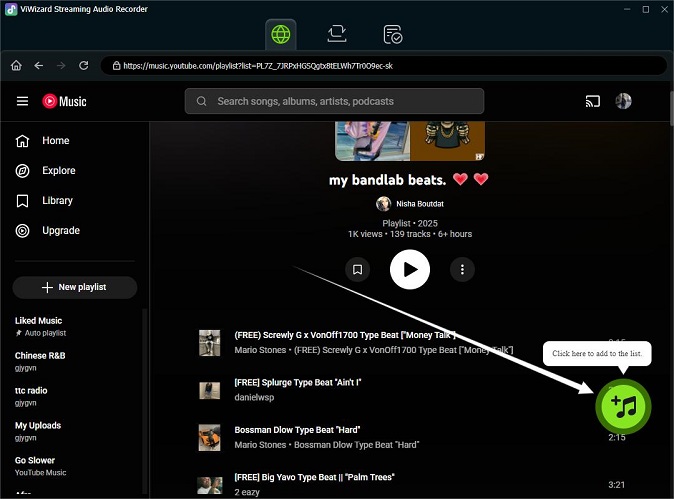Click the Nisha Boutdat author link
This screenshot has height=499, width=674.
pos(420,204)
